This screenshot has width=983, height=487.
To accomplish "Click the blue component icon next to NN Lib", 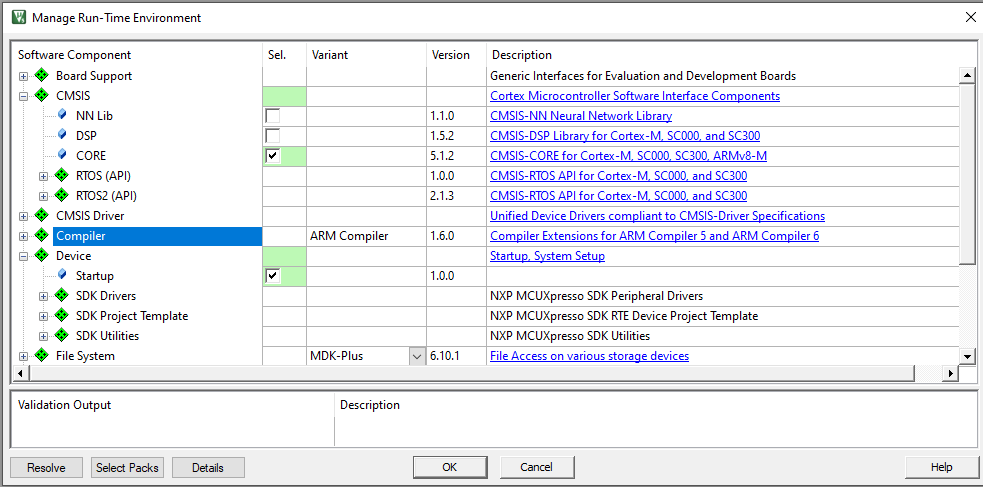I will 62,116.
